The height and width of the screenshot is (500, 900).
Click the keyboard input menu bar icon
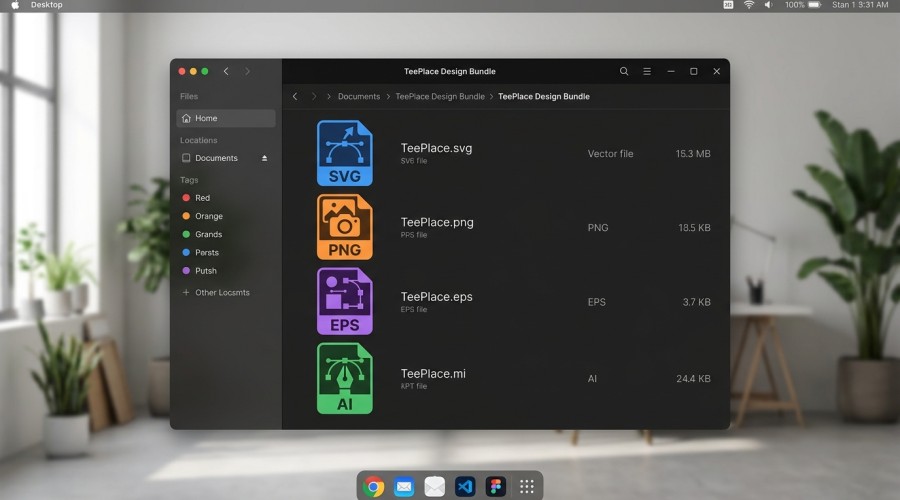pyautogui.click(x=728, y=5)
